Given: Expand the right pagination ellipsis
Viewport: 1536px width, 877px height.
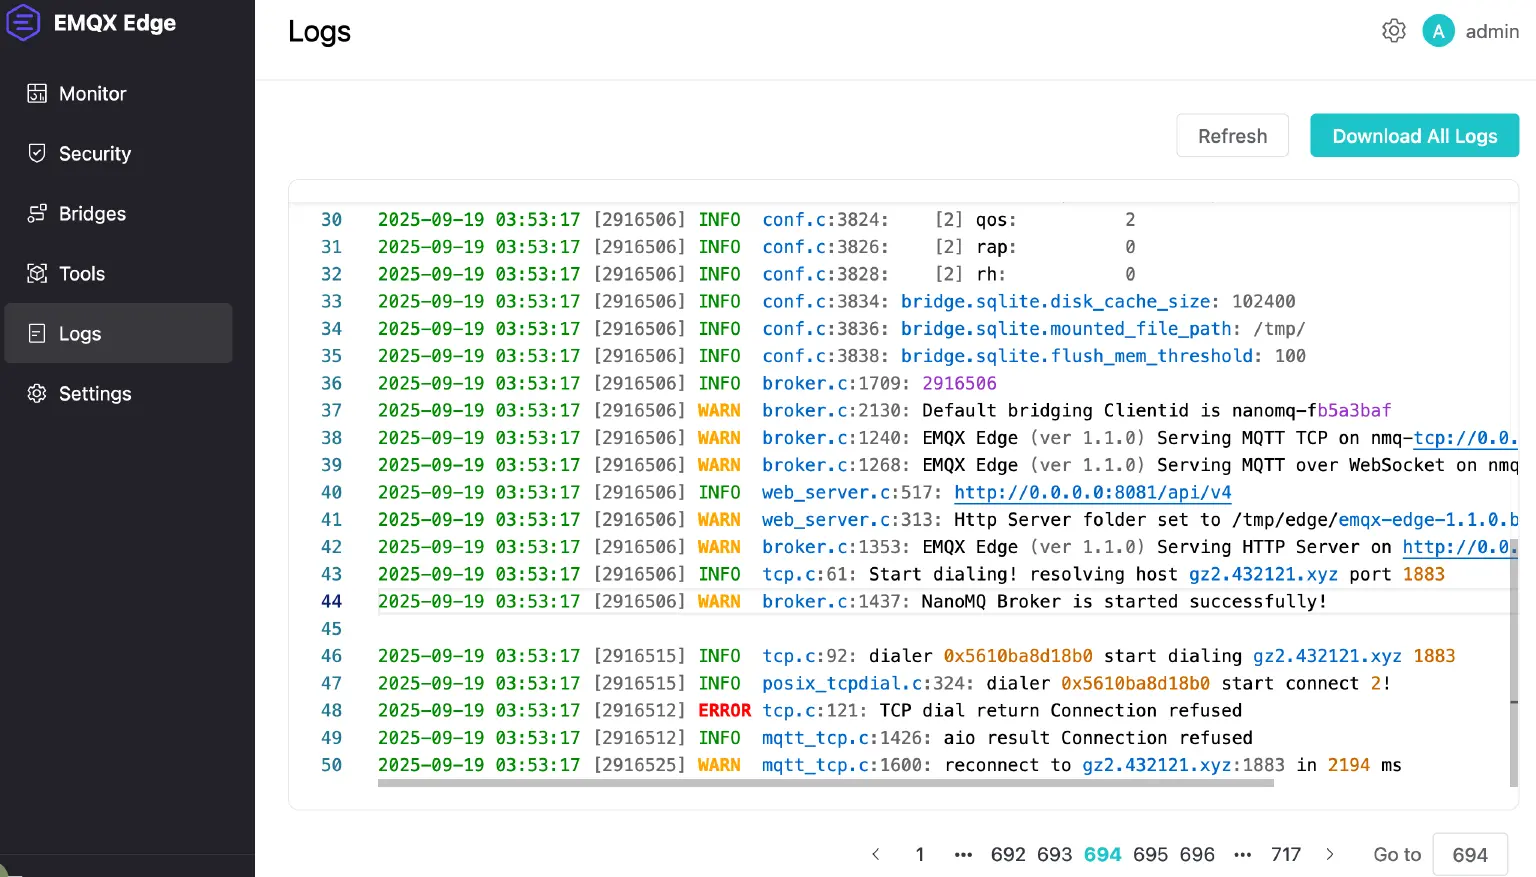Looking at the screenshot, I should click(1242, 854).
